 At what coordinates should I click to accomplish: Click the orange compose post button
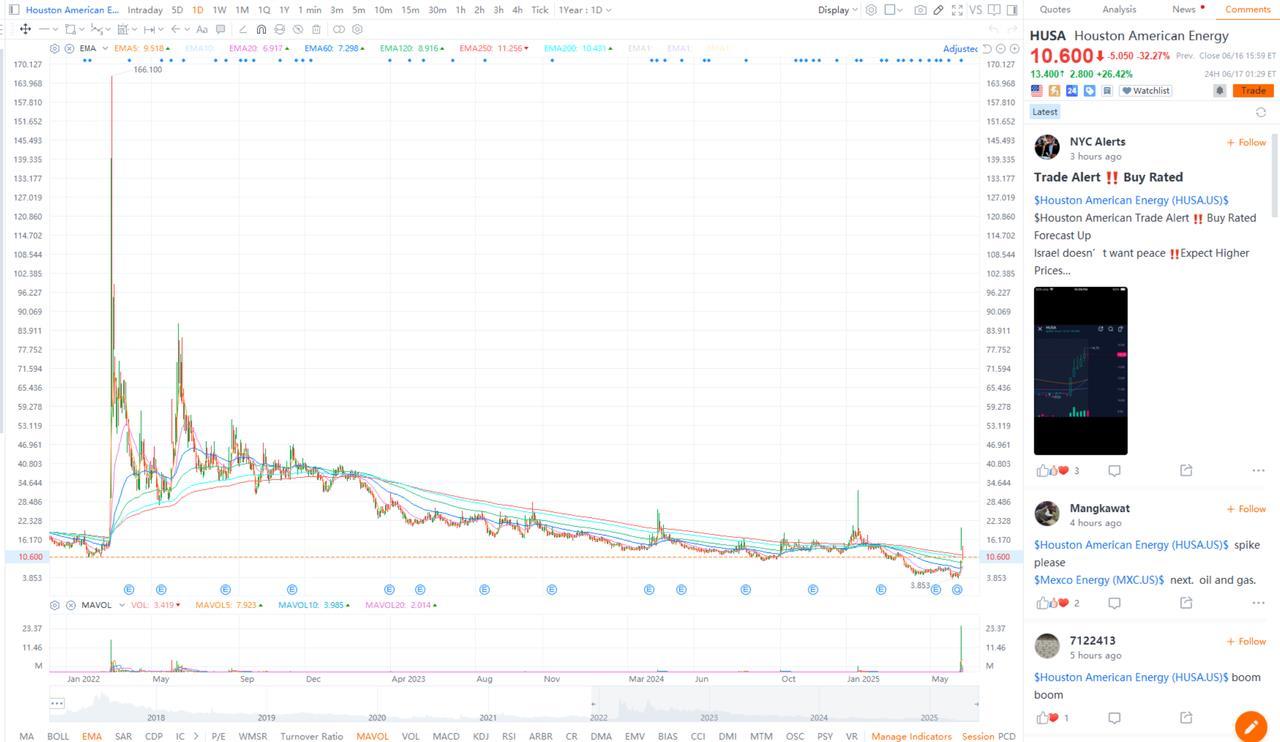click(x=1250, y=725)
